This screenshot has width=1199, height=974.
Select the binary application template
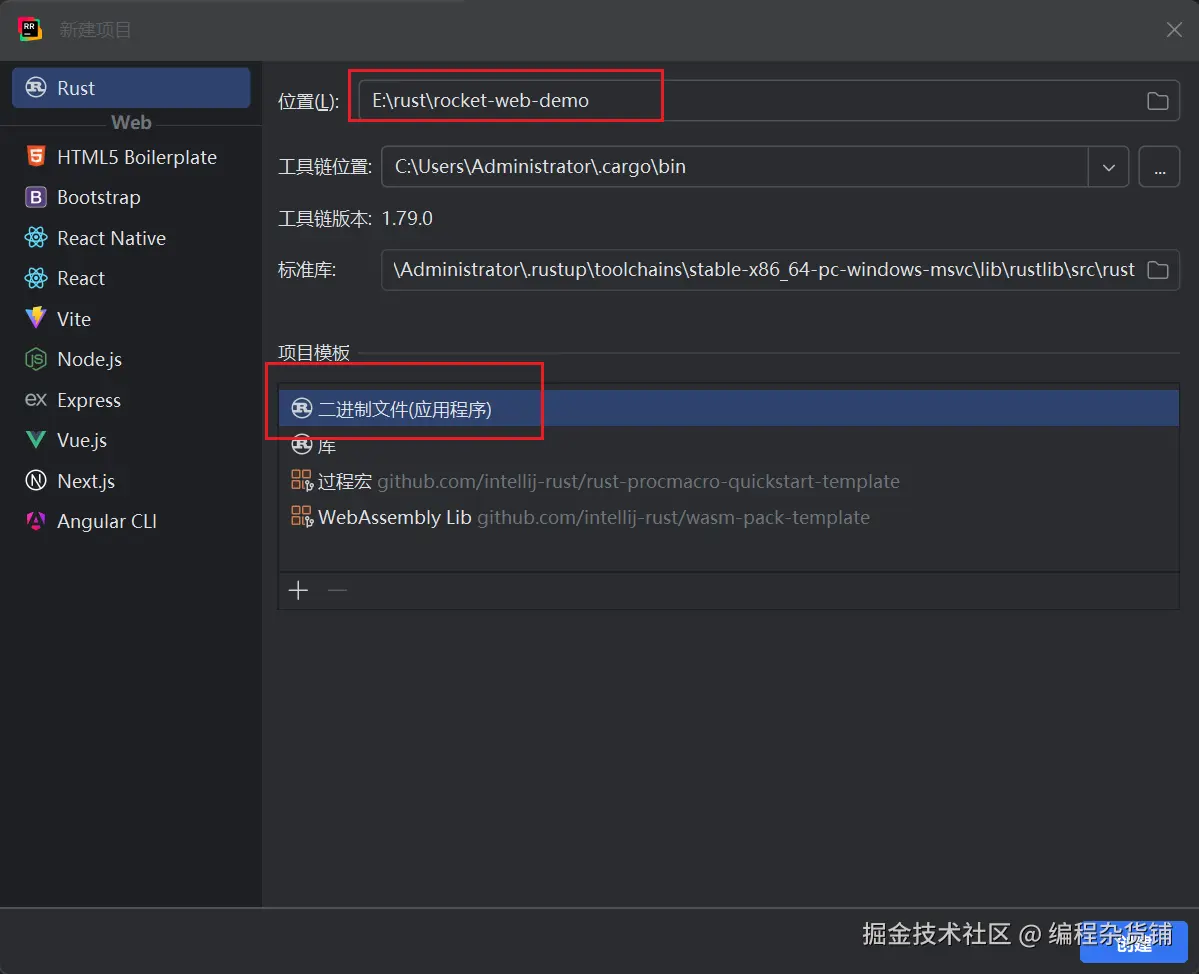point(729,409)
